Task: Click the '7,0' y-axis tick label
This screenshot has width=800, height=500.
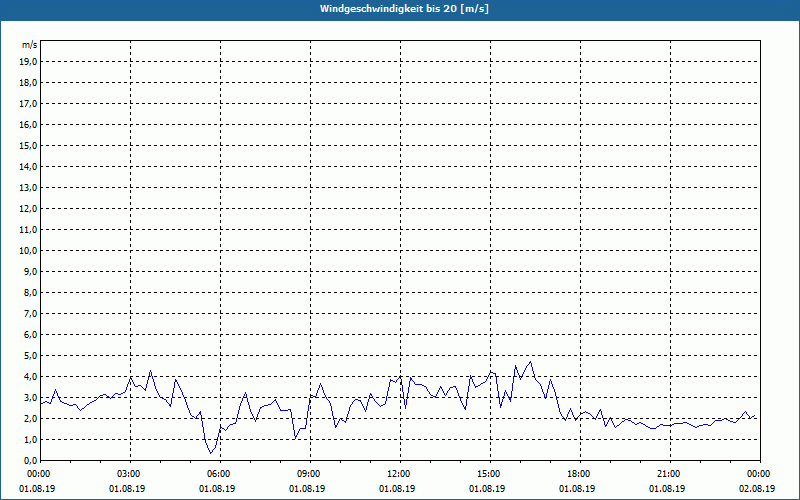Action: (x=30, y=314)
